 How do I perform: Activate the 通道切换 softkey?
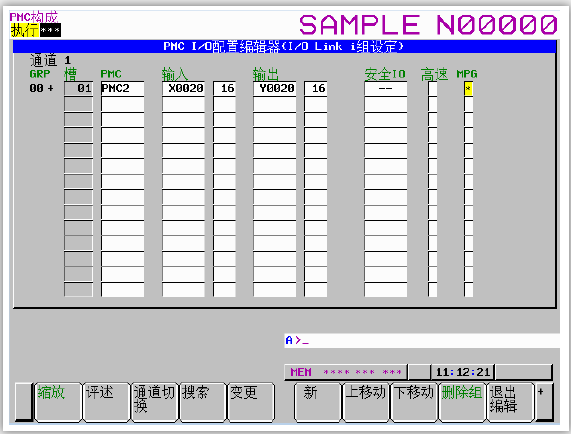154,402
